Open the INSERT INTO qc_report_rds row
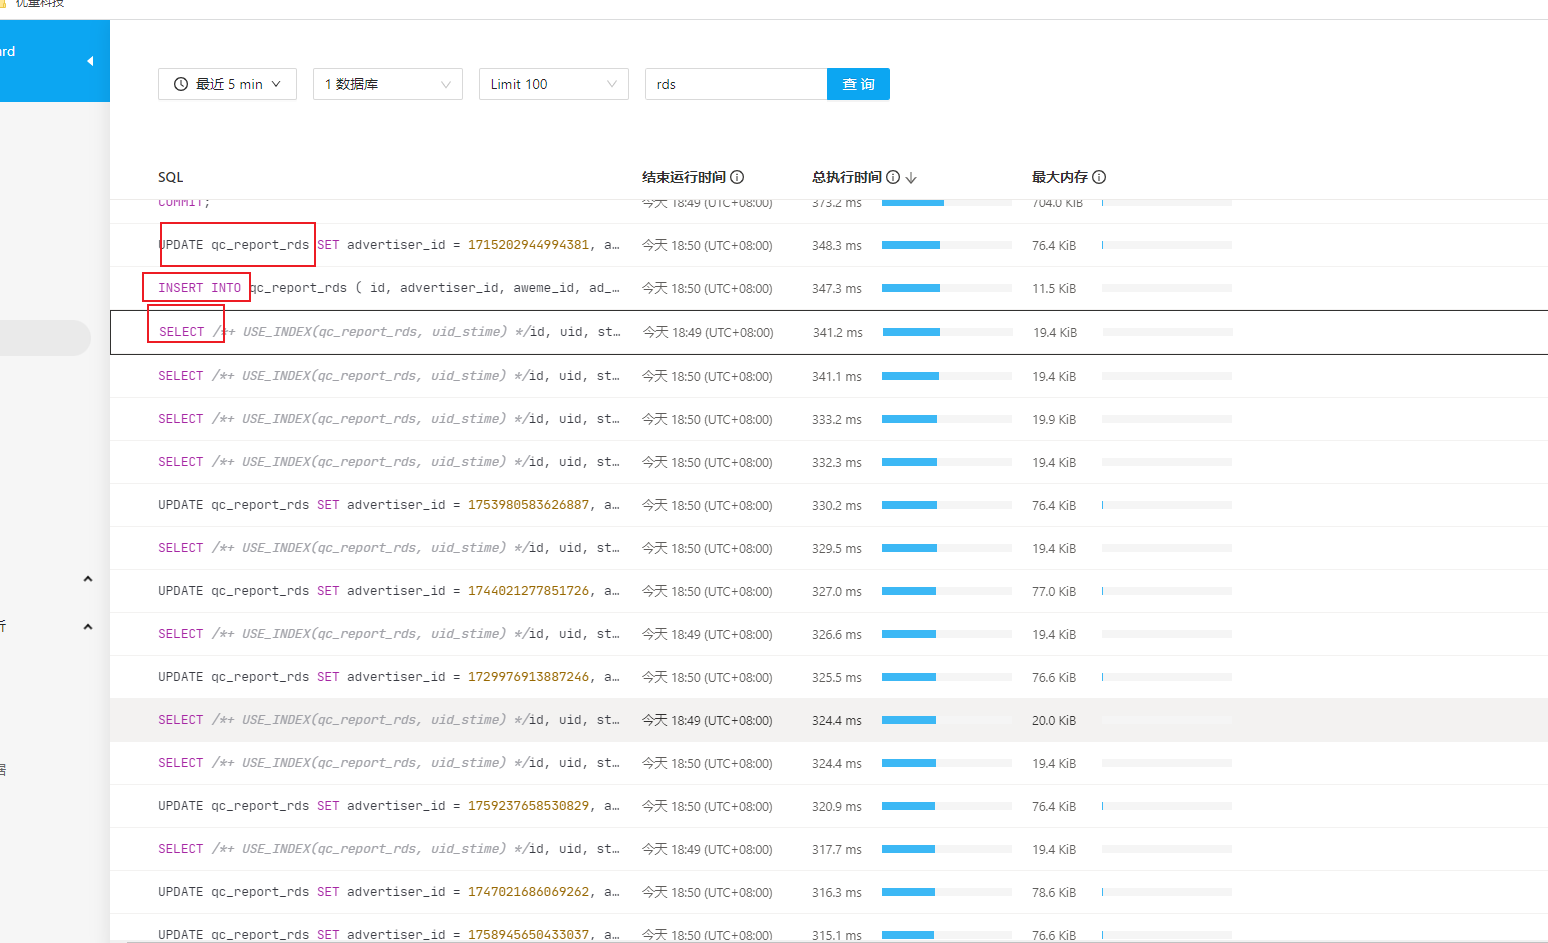The width and height of the screenshot is (1548, 943). pos(829,288)
